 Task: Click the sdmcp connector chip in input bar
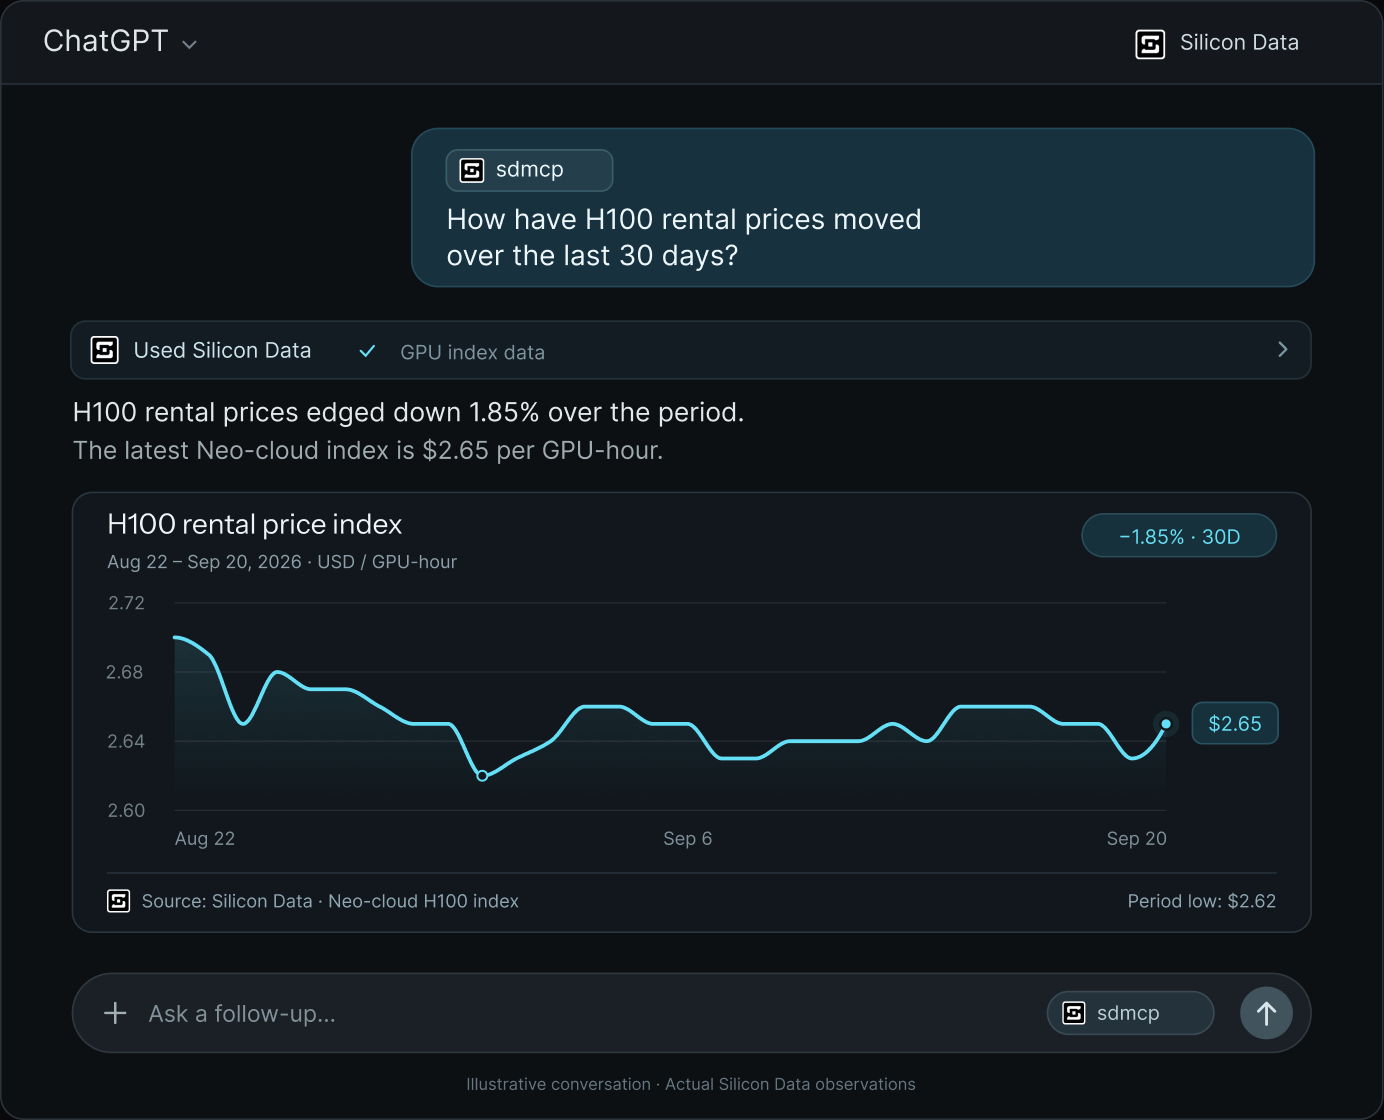click(x=1130, y=1013)
